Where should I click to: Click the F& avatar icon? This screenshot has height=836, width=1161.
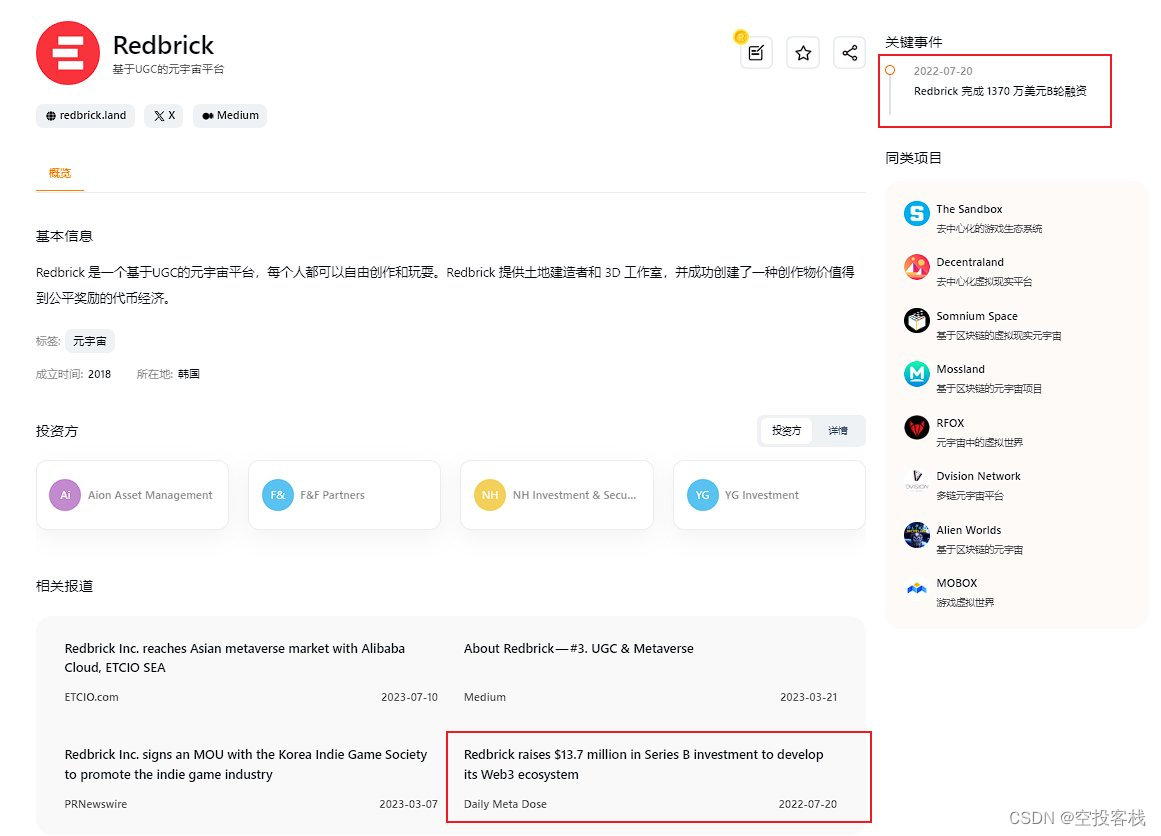(x=278, y=495)
